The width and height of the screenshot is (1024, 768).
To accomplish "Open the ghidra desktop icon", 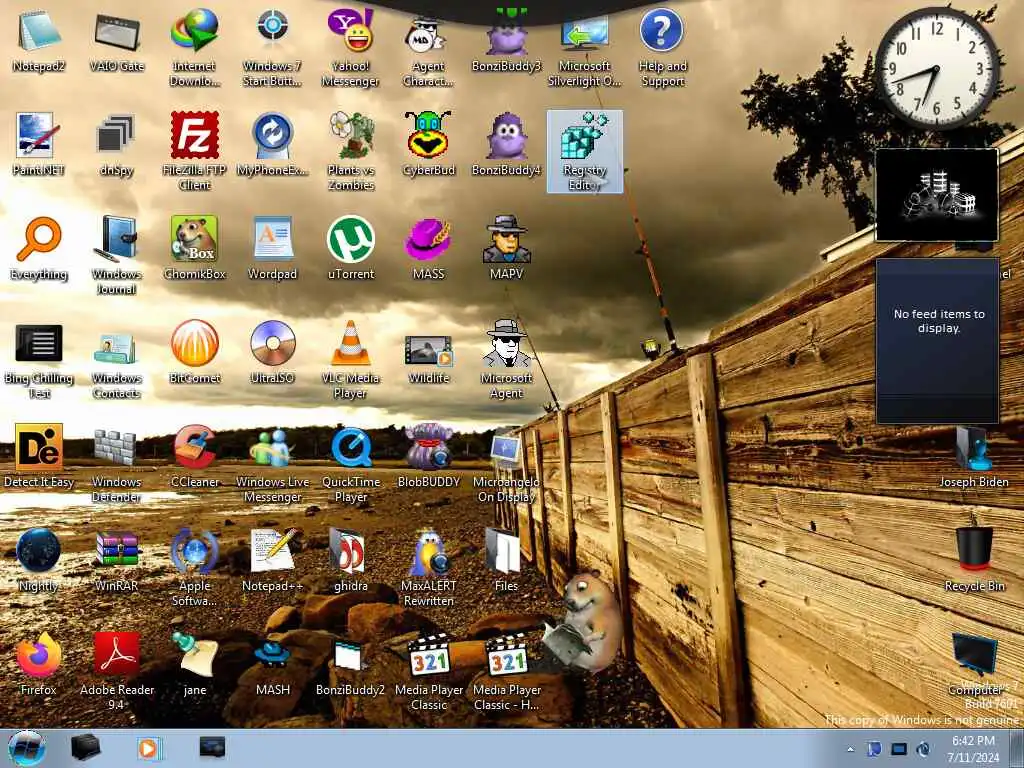I will coord(351,560).
